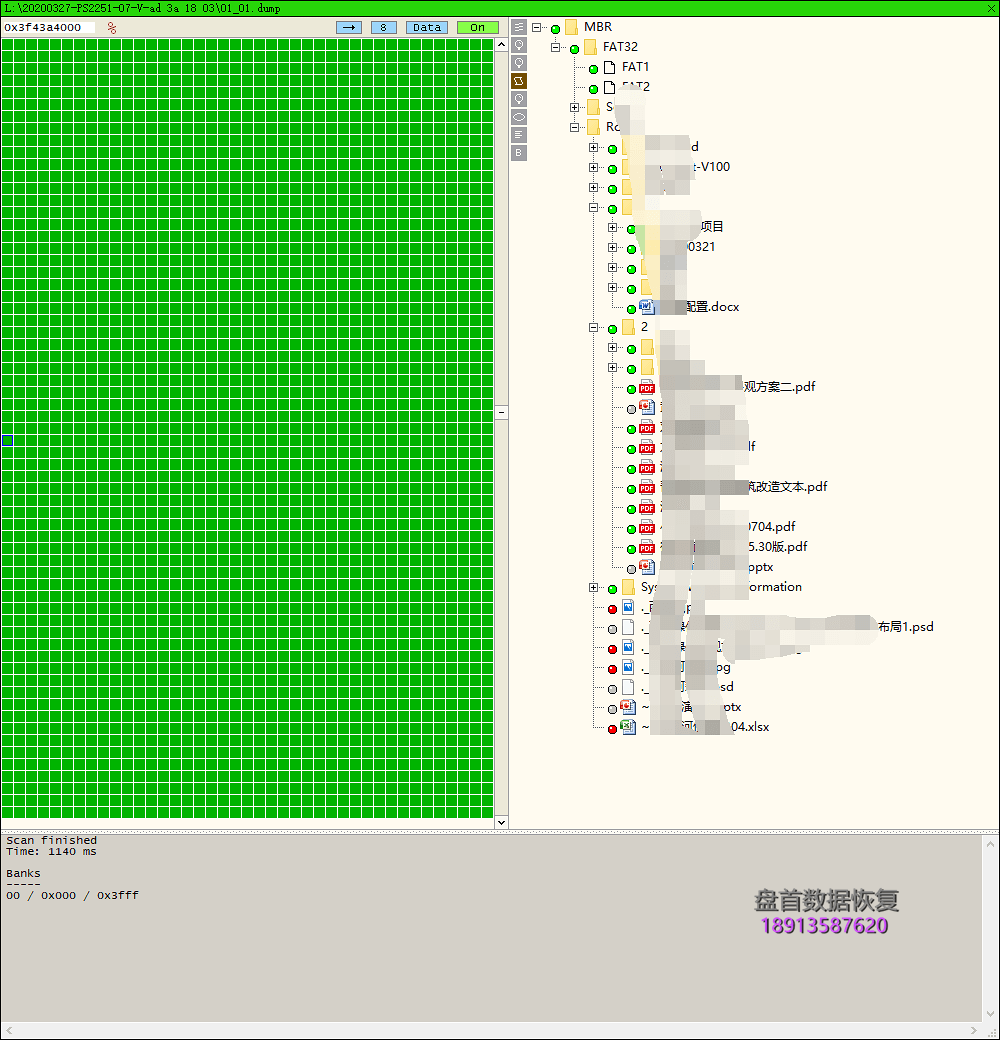The width and height of the screenshot is (1000, 1040).
Task: Click the FAT1 file page icon
Action: (x=609, y=67)
